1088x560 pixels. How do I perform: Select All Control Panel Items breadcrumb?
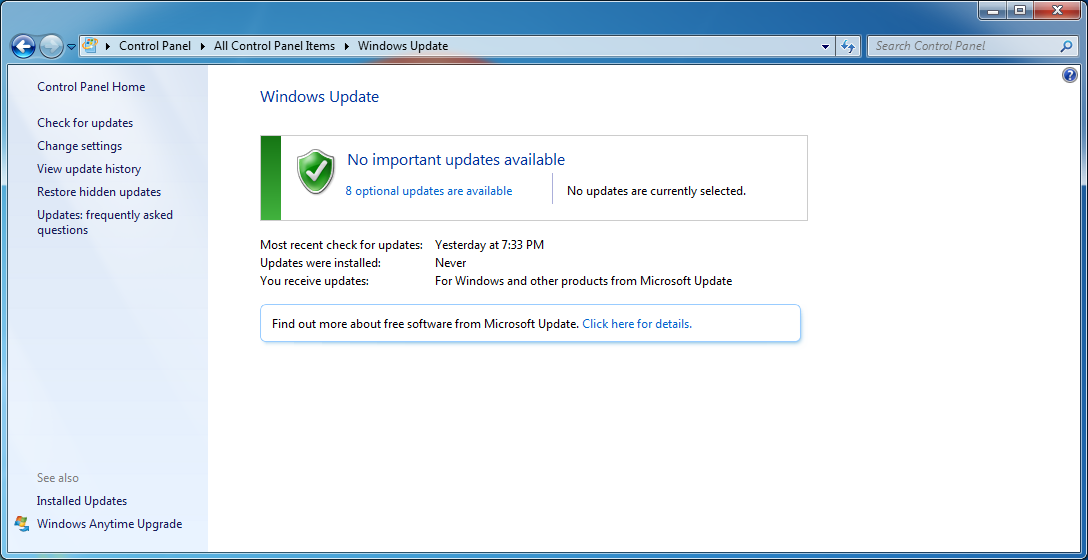(x=274, y=46)
